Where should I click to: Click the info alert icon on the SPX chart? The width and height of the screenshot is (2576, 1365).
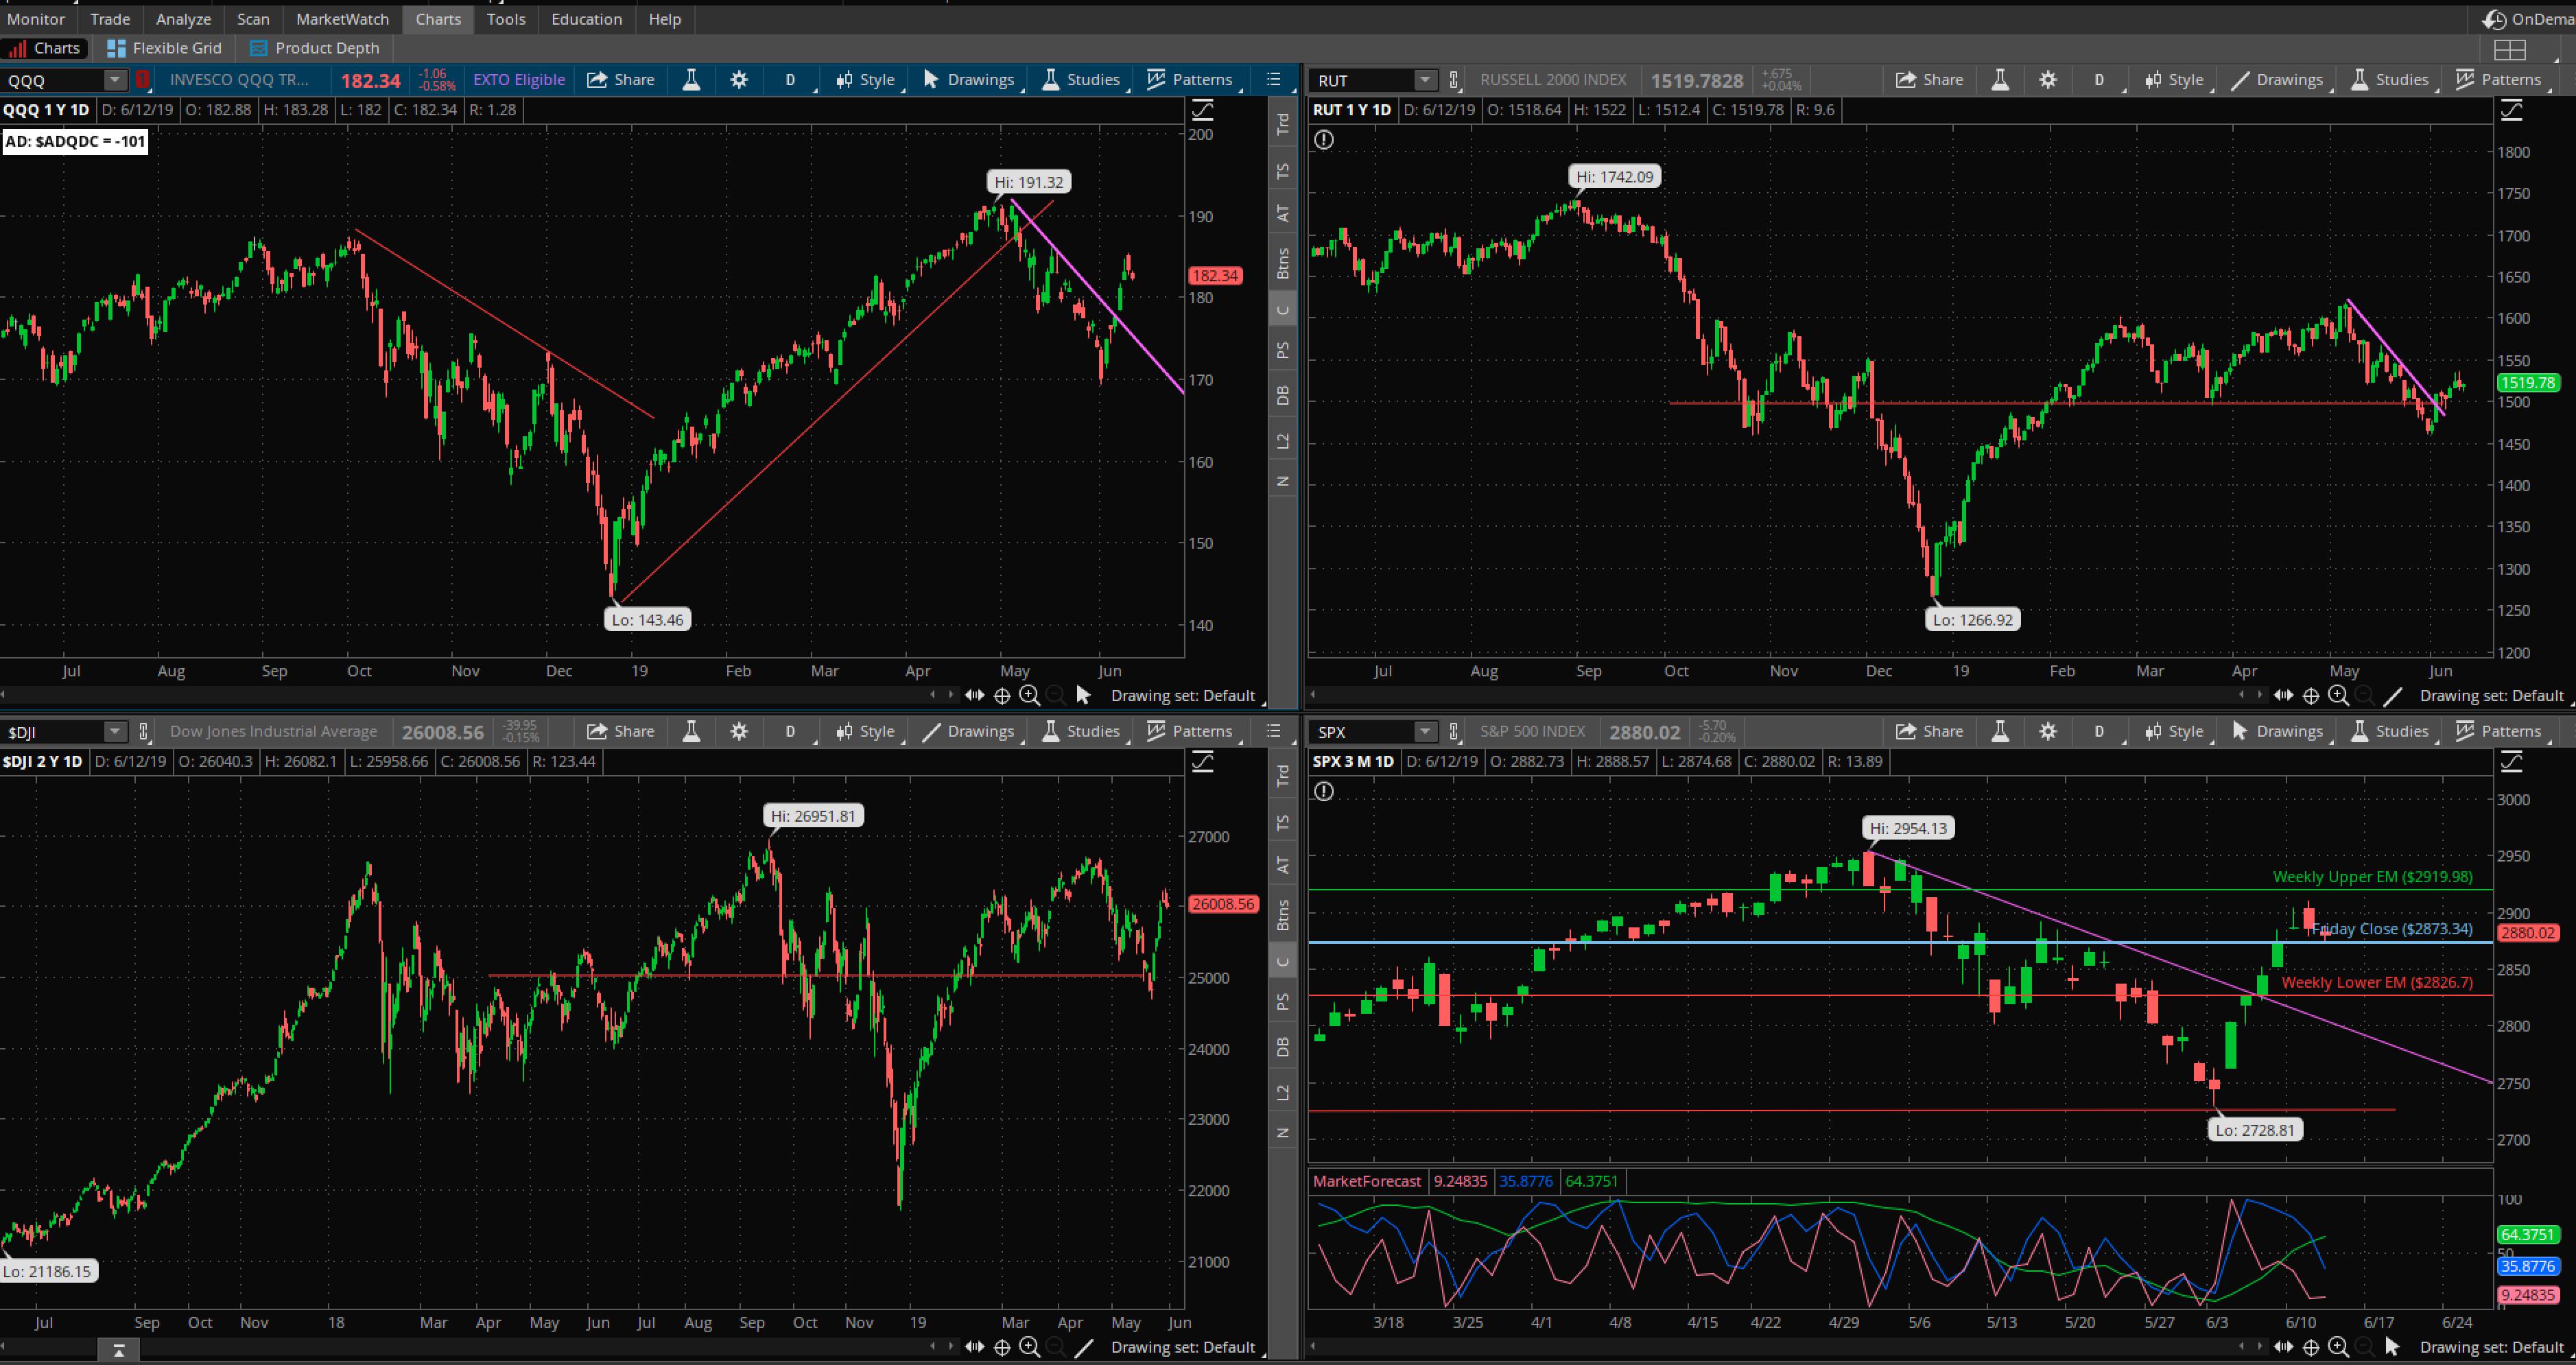pyautogui.click(x=1324, y=792)
